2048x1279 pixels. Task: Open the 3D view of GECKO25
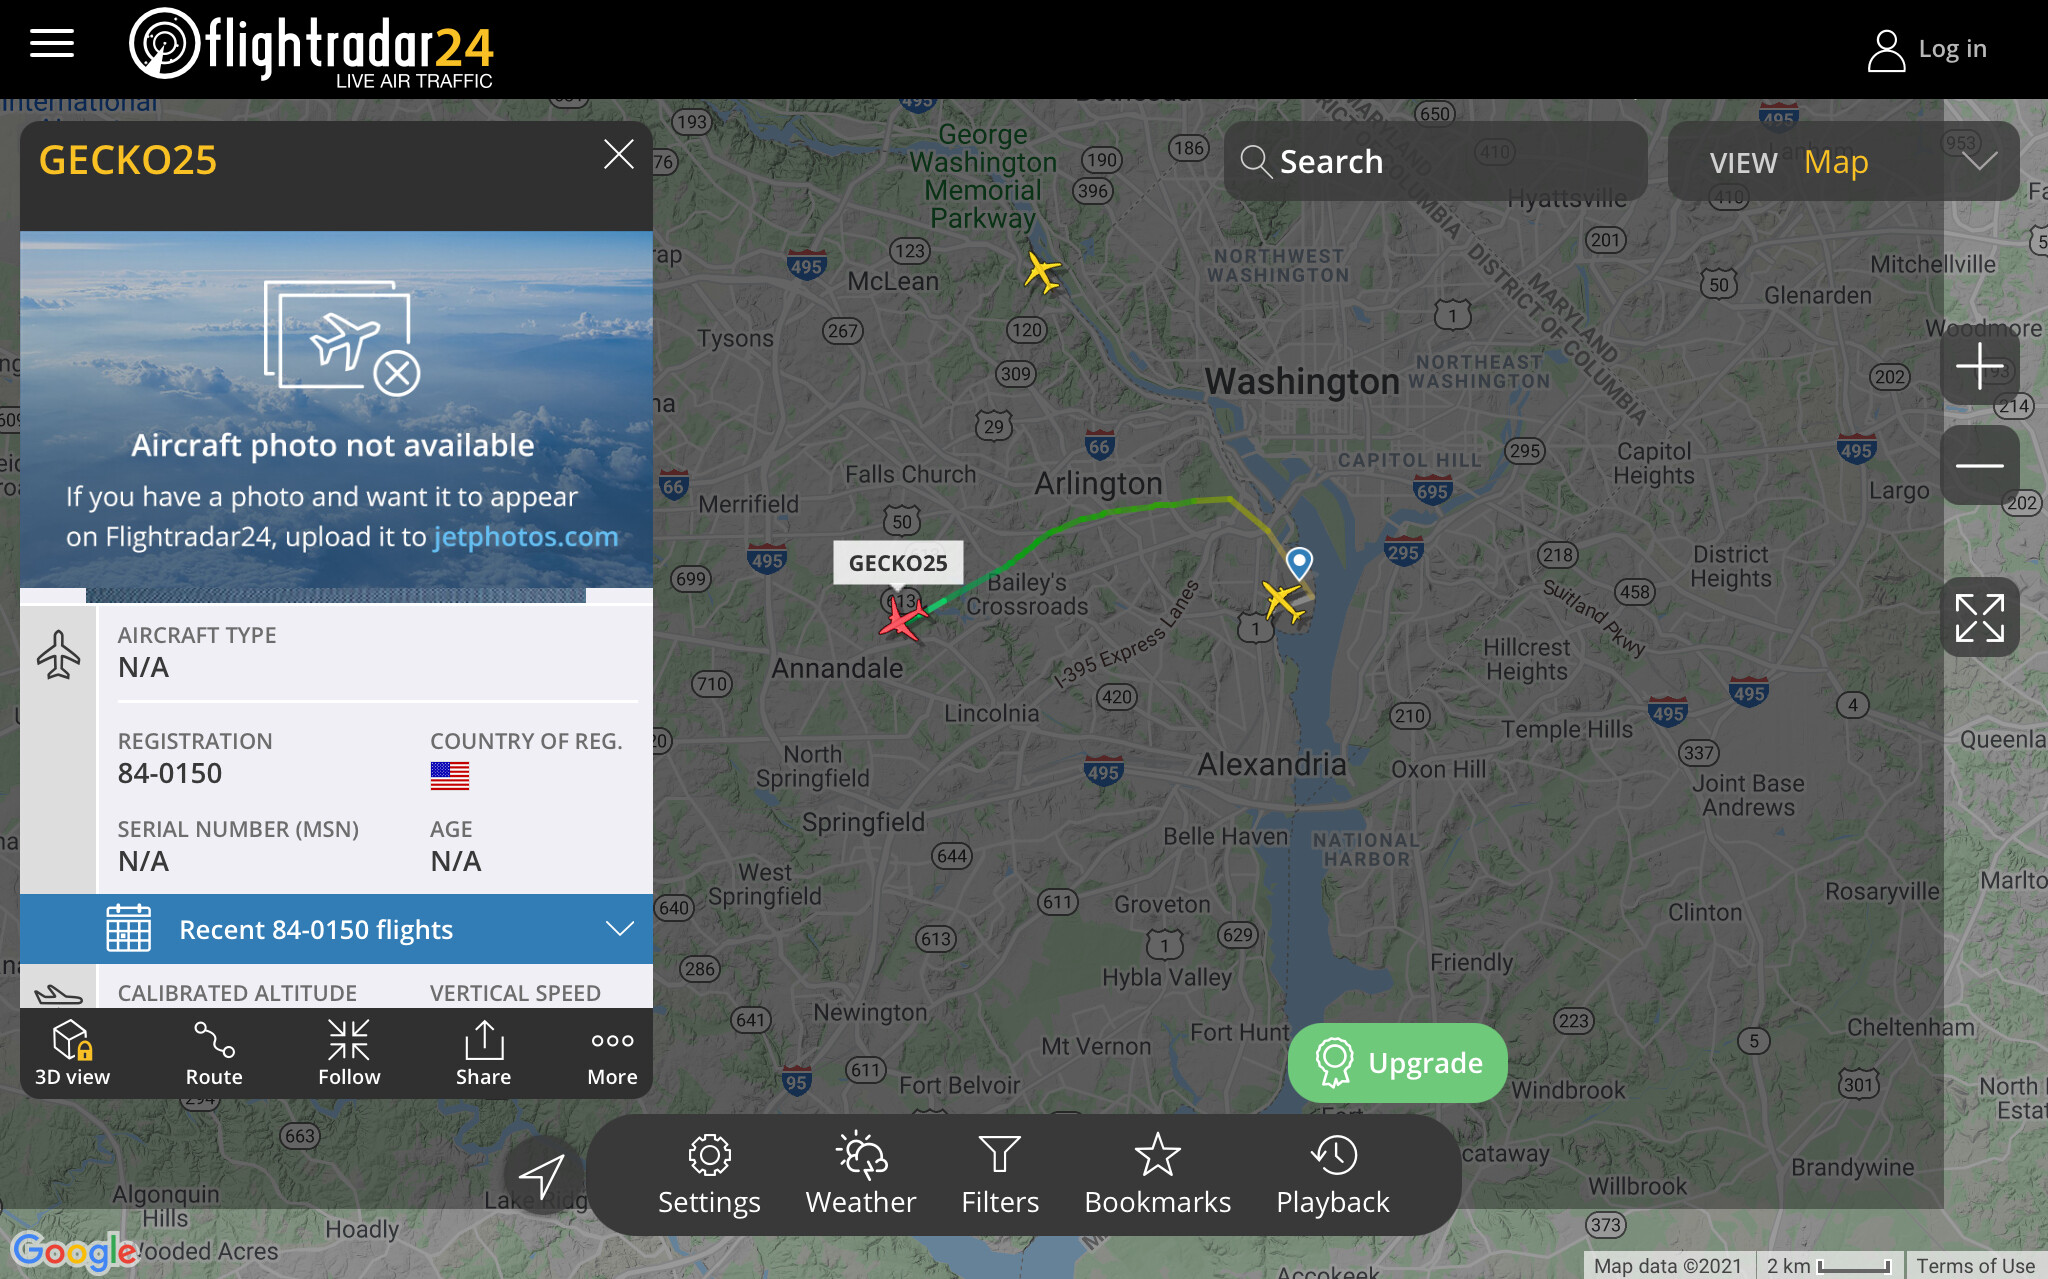pyautogui.click(x=72, y=1053)
